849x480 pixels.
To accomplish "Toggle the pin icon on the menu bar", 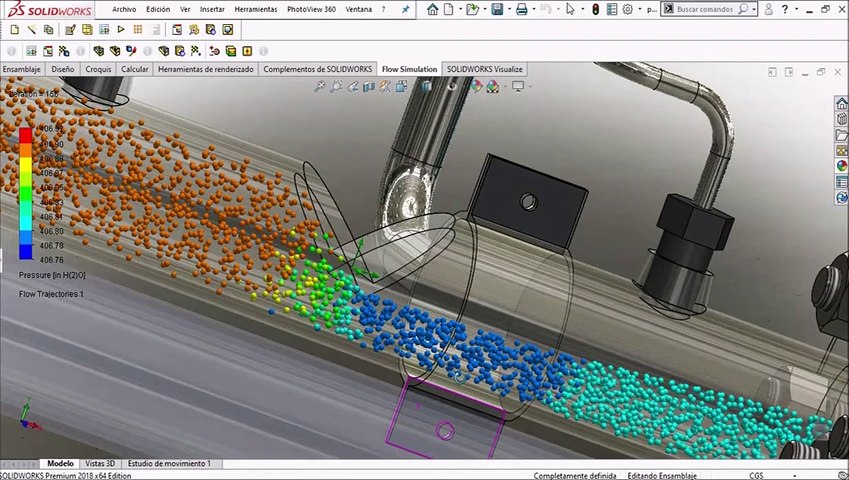I will [x=406, y=9].
